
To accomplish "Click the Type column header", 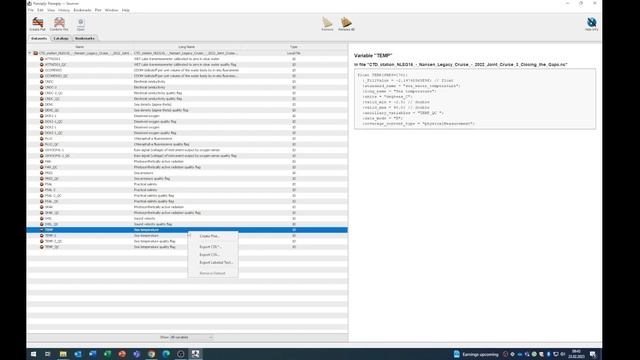I will coord(293,47).
